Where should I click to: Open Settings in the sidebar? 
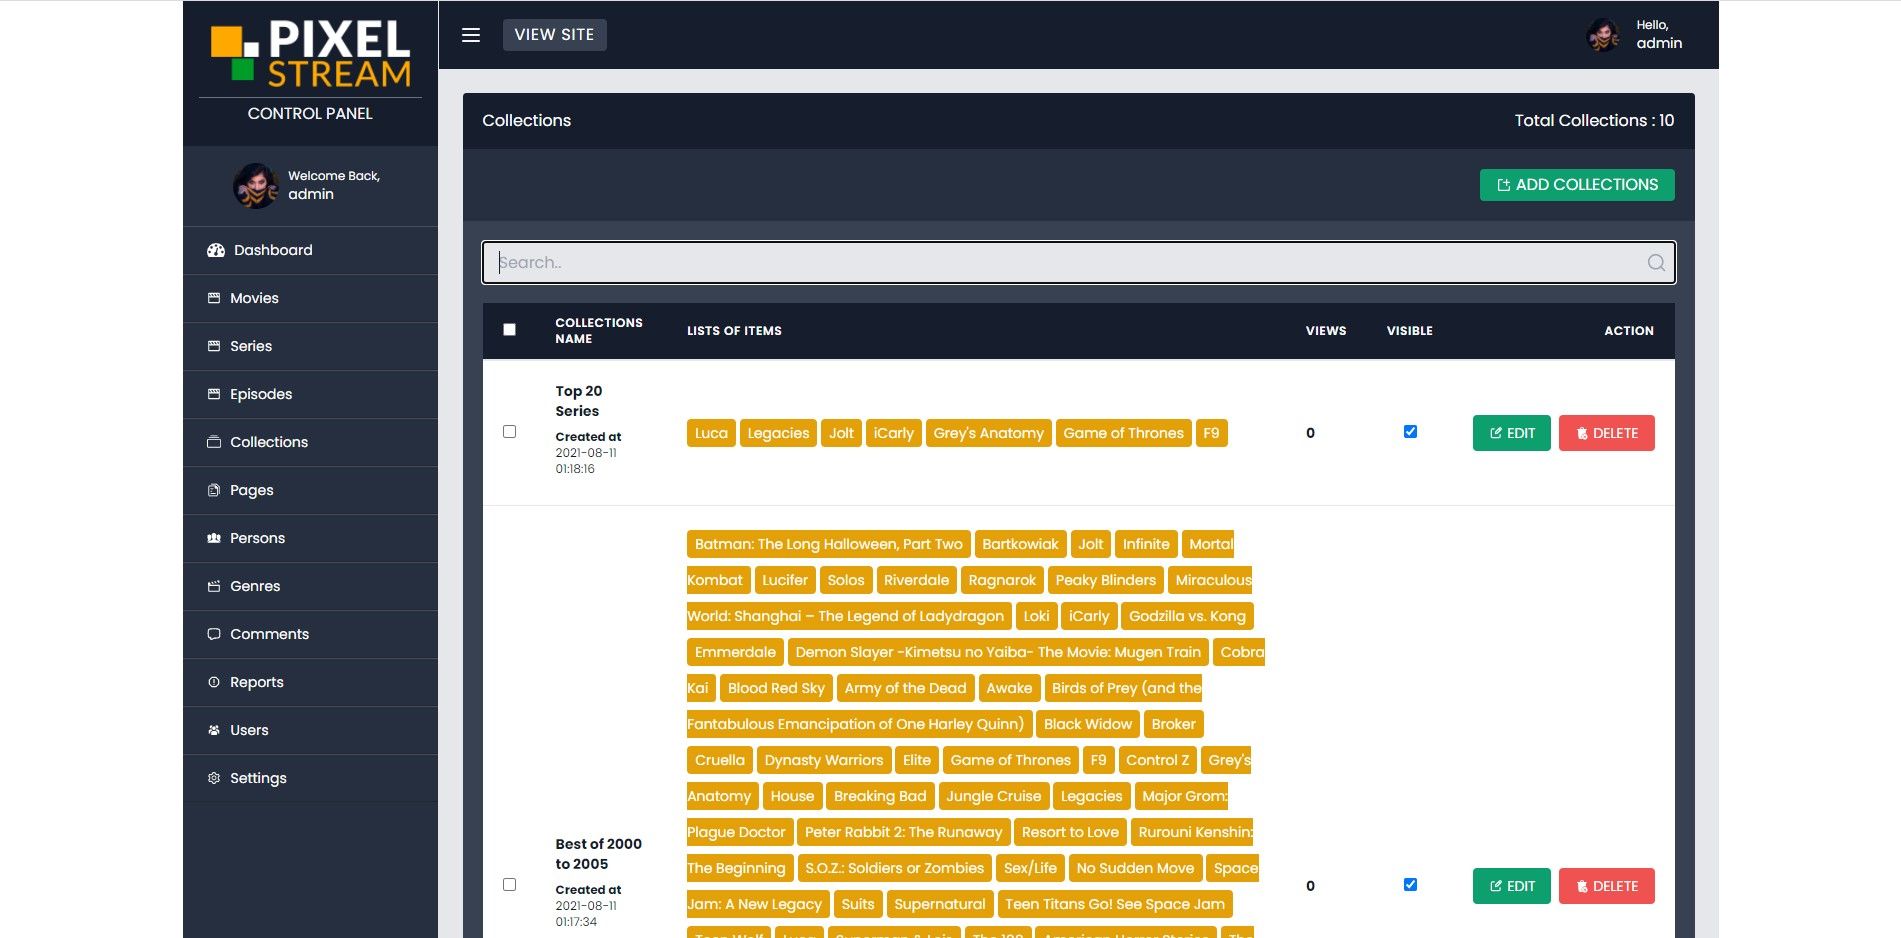pos(310,778)
